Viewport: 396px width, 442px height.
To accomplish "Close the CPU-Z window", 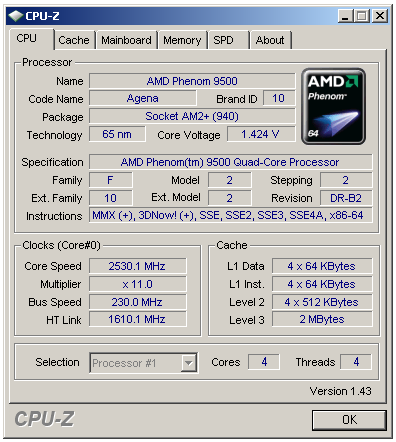I will [380, 16].
